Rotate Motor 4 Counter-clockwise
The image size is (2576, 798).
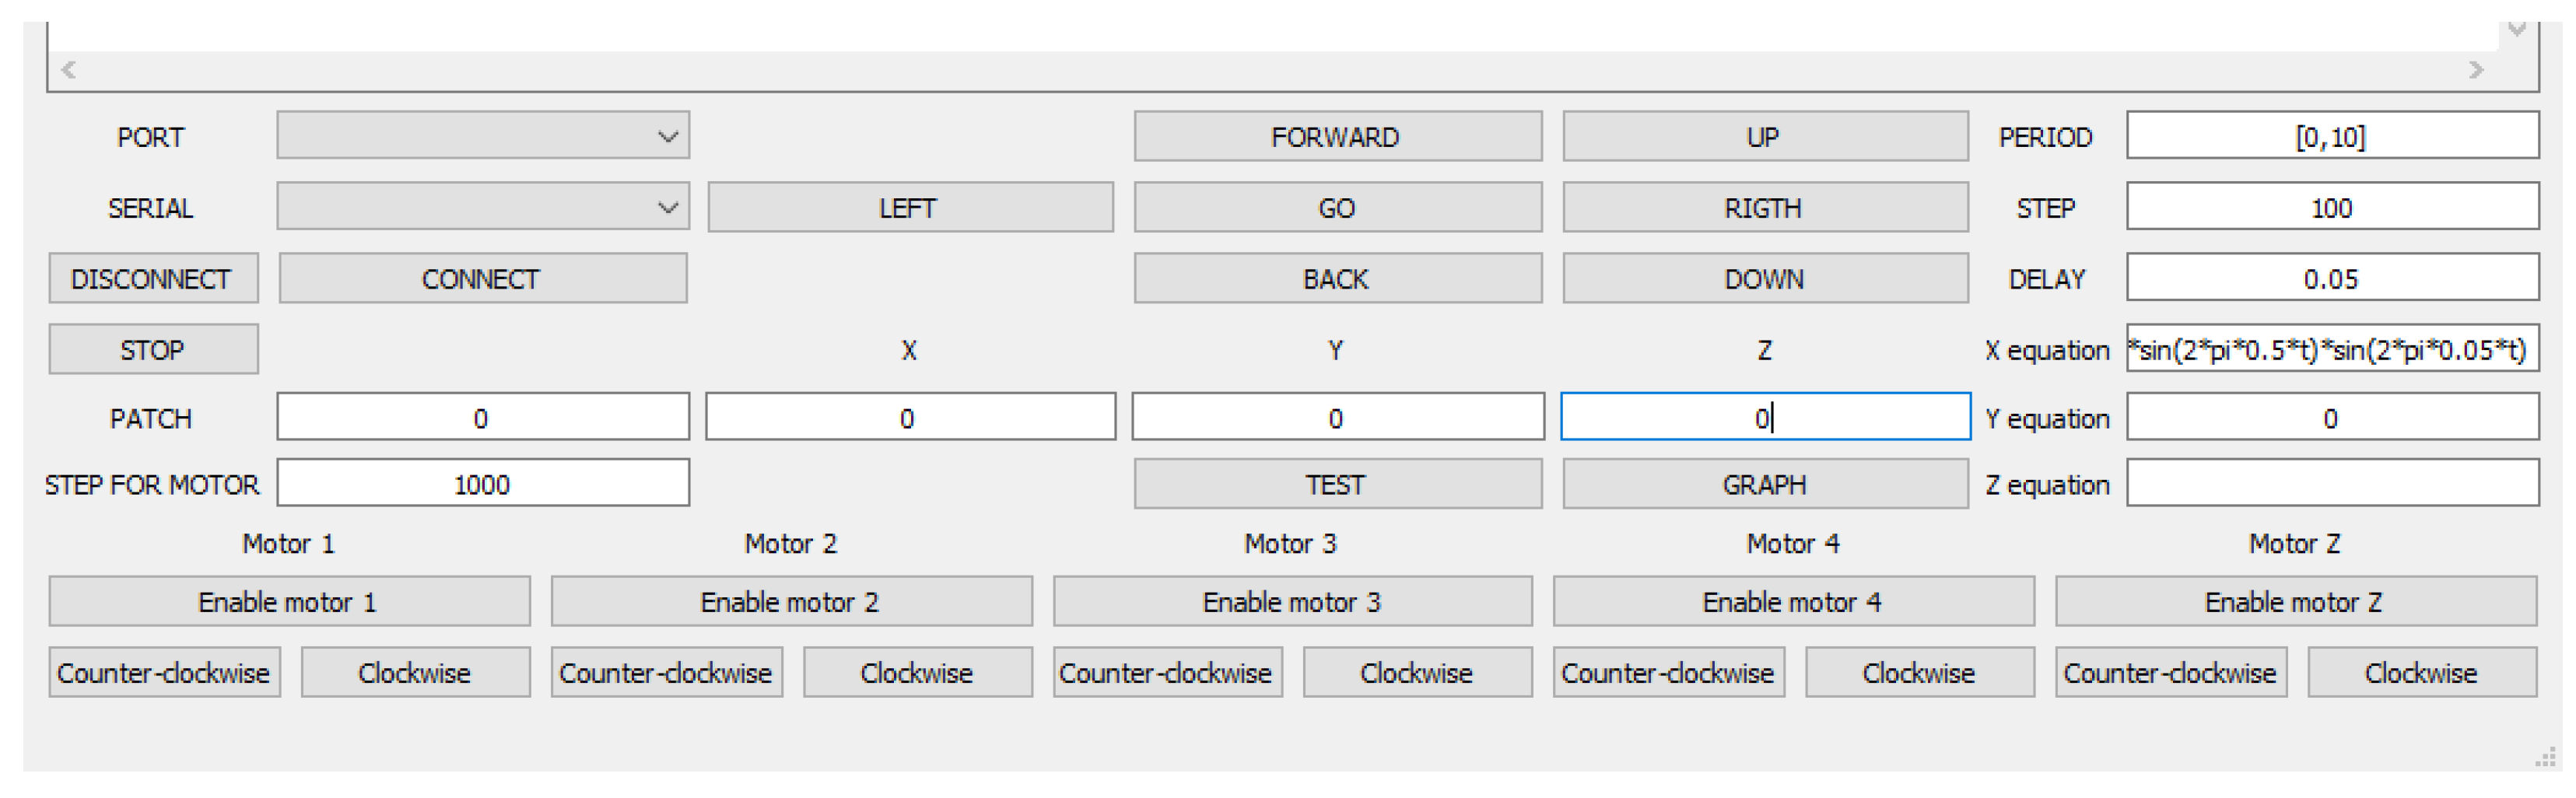(1668, 672)
